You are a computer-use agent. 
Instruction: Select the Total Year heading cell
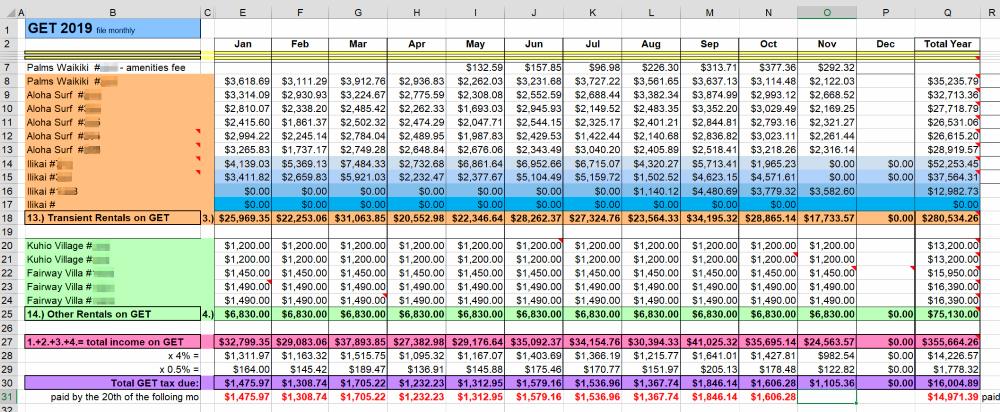click(x=946, y=44)
